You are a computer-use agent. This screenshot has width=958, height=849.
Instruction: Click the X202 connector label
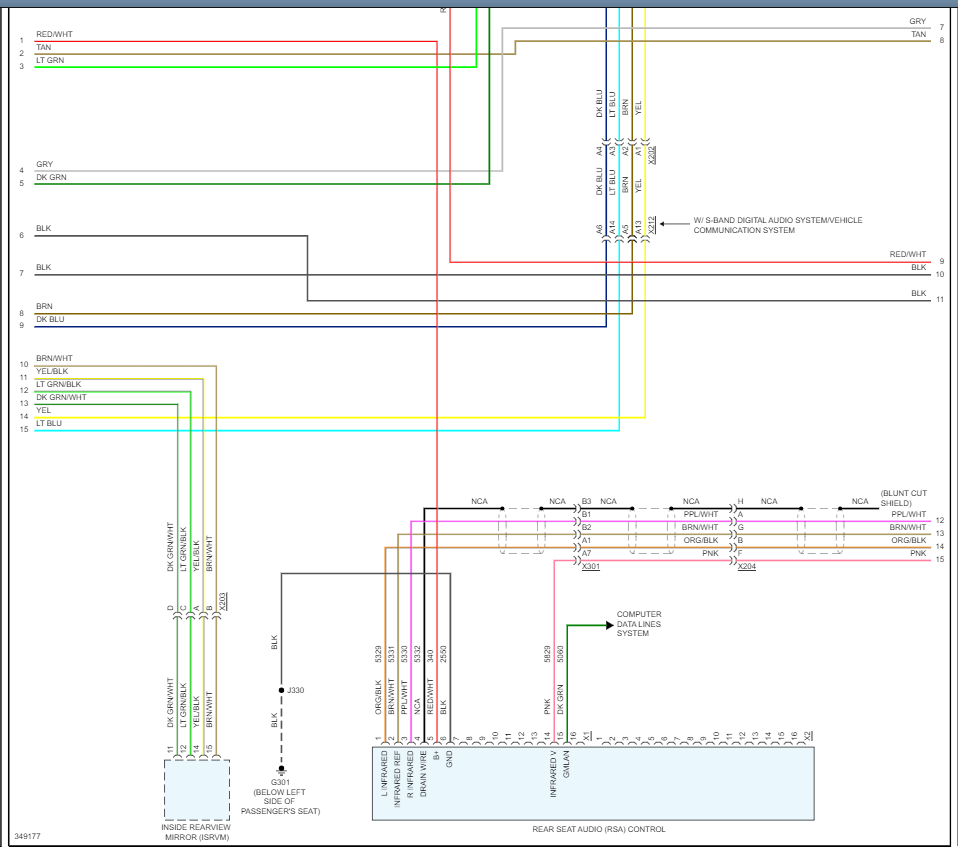click(652, 154)
